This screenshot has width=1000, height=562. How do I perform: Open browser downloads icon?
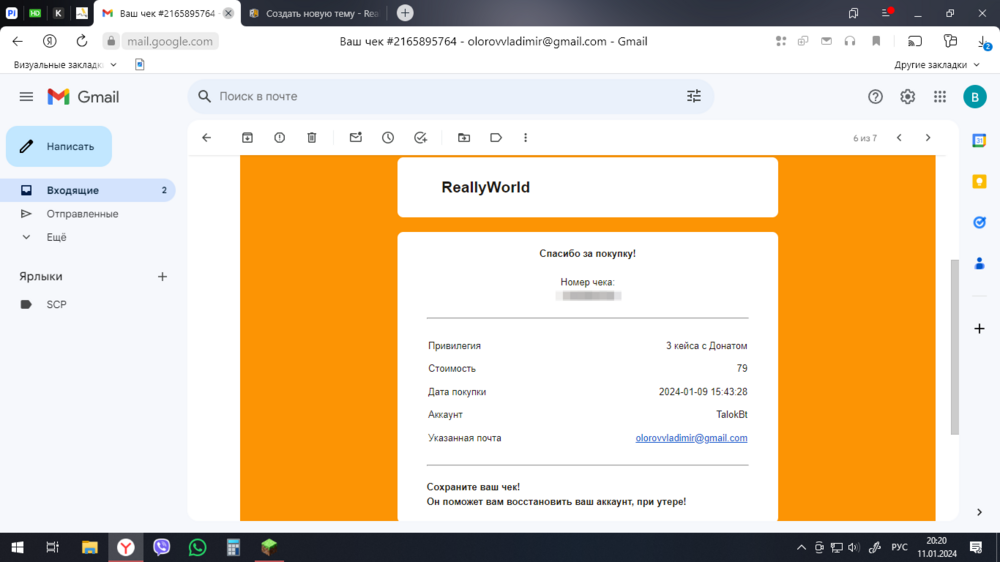coord(983,41)
